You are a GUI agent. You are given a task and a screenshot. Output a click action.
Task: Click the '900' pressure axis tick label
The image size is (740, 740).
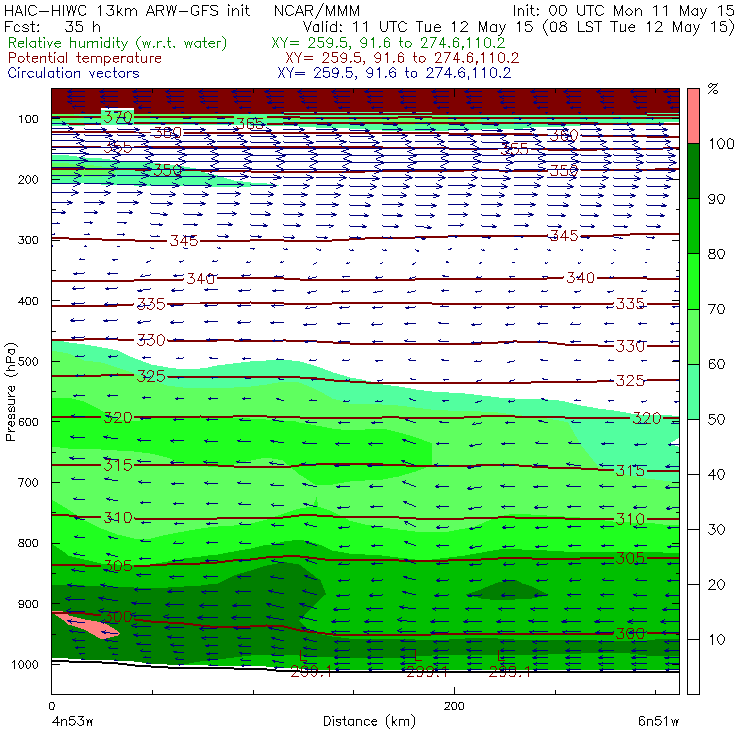pos(28,604)
